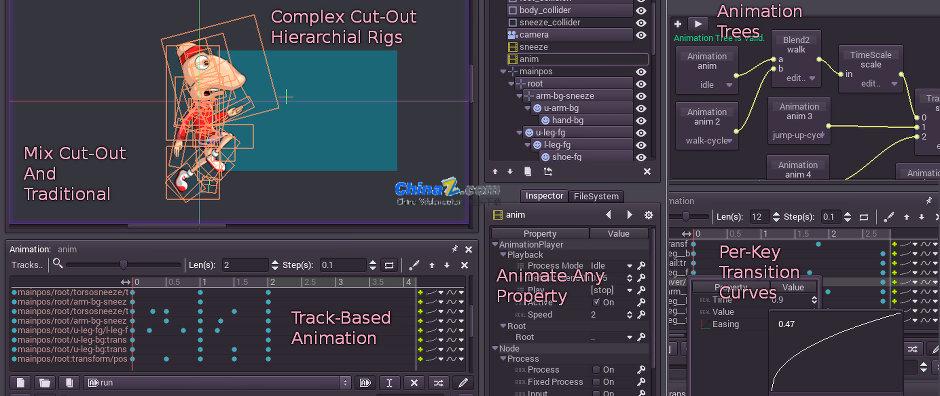The image size is (940, 396).
Task: Click the scene dock delete X icon
Action: [647, 171]
